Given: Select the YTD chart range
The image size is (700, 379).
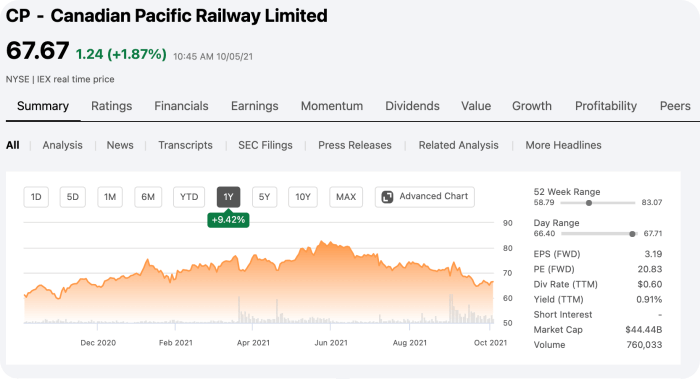Looking at the screenshot, I should pos(189,197).
